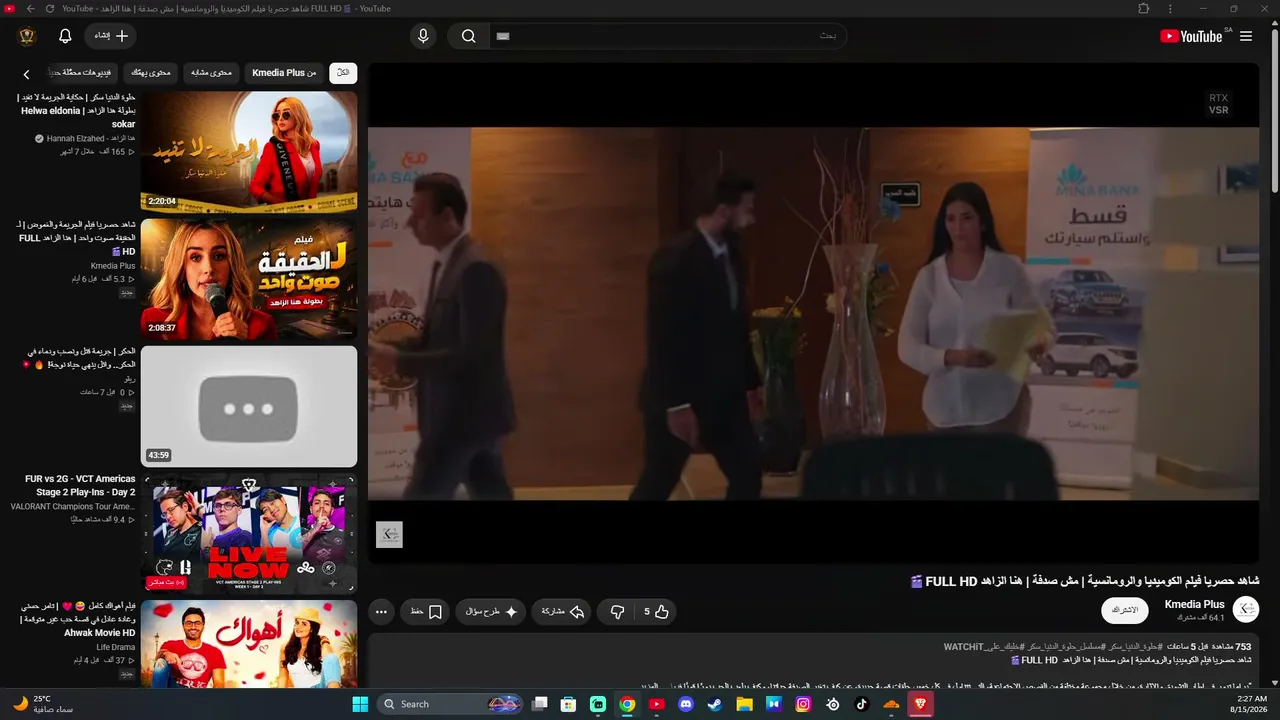
Task: Open the Kmedia Plus channel avatar
Action: 1246,609
